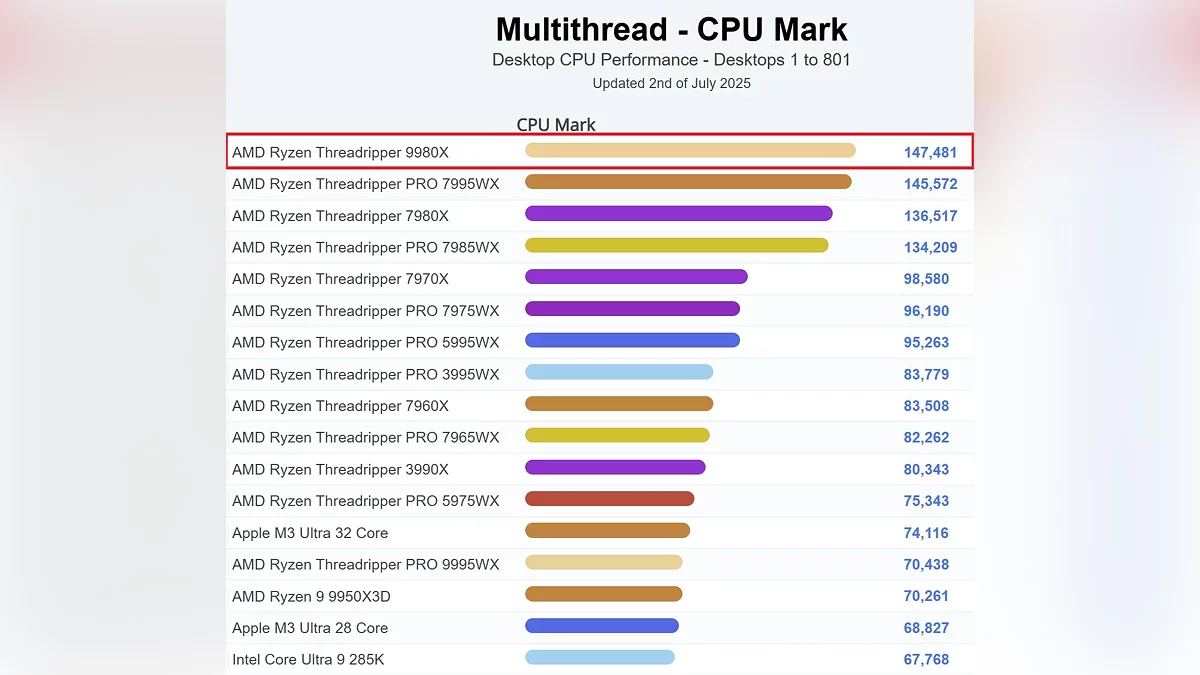Screen dimensions: 1200x675
Task: Select the Intel Core Ultra 9 285K link
Action: click(308, 660)
